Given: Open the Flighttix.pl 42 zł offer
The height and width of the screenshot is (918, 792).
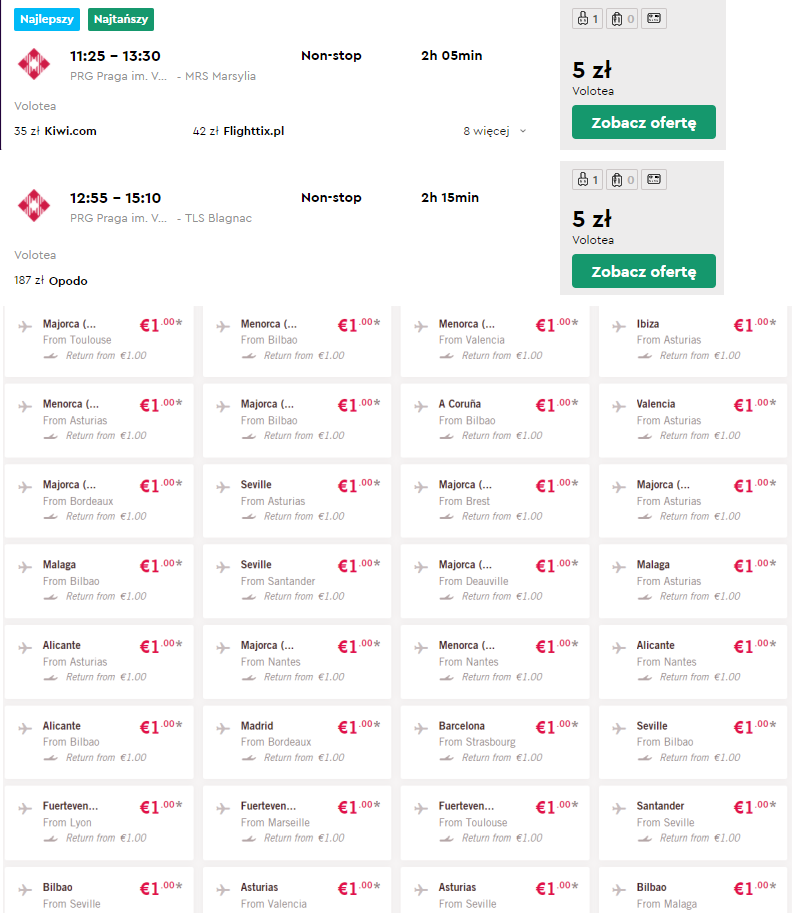Looking at the screenshot, I should click(239, 131).
